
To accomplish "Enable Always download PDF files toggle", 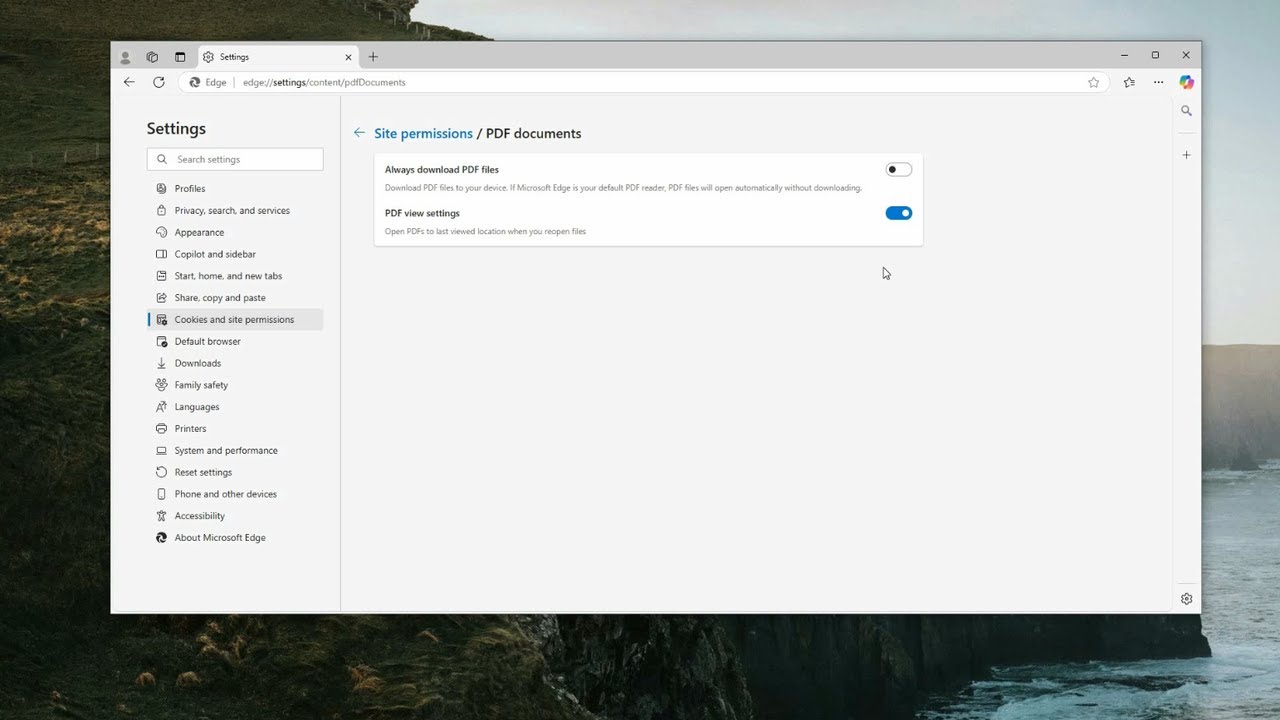I will [899, 170].
